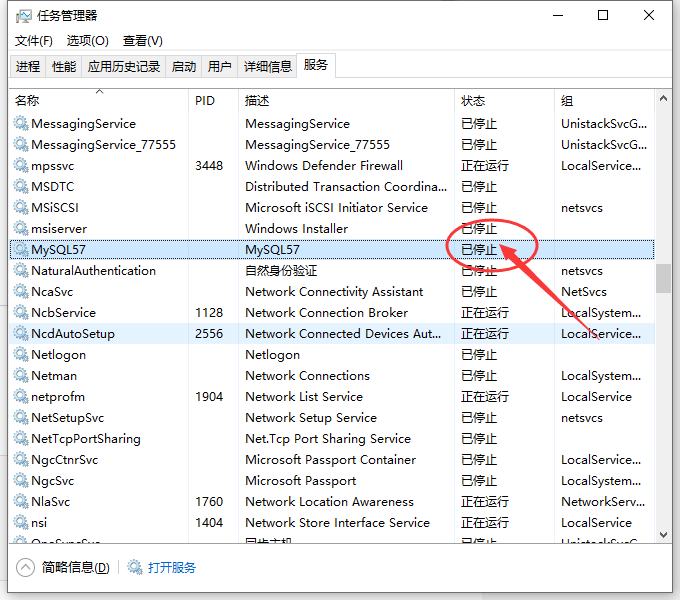The image size is (680, 600).
Task: Click the netprofm service gear icon
Action: 21,396
